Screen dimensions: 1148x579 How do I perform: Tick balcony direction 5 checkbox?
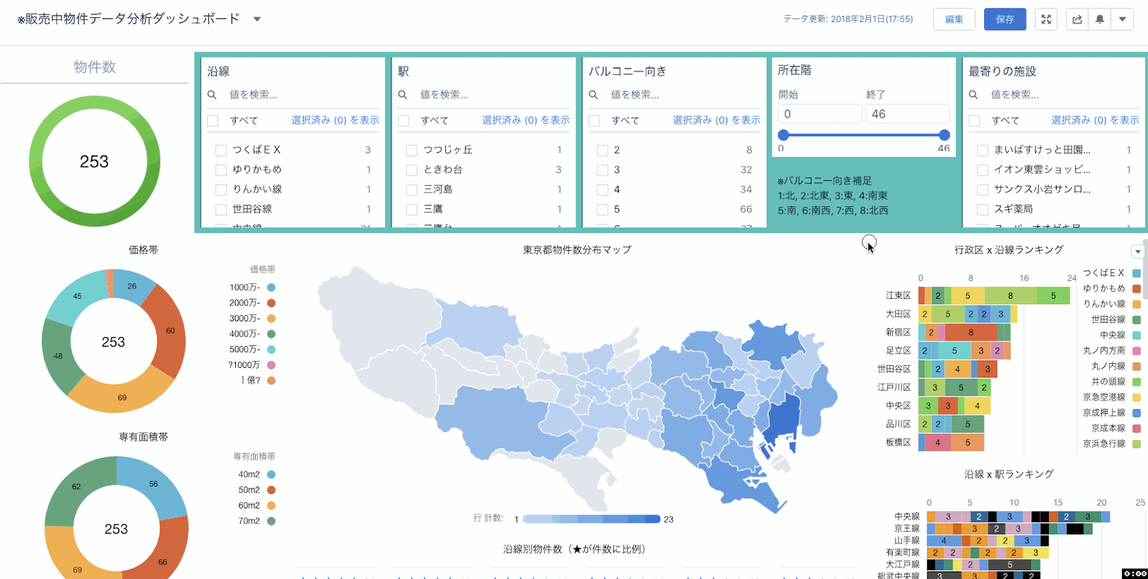(x=603, y=209)
